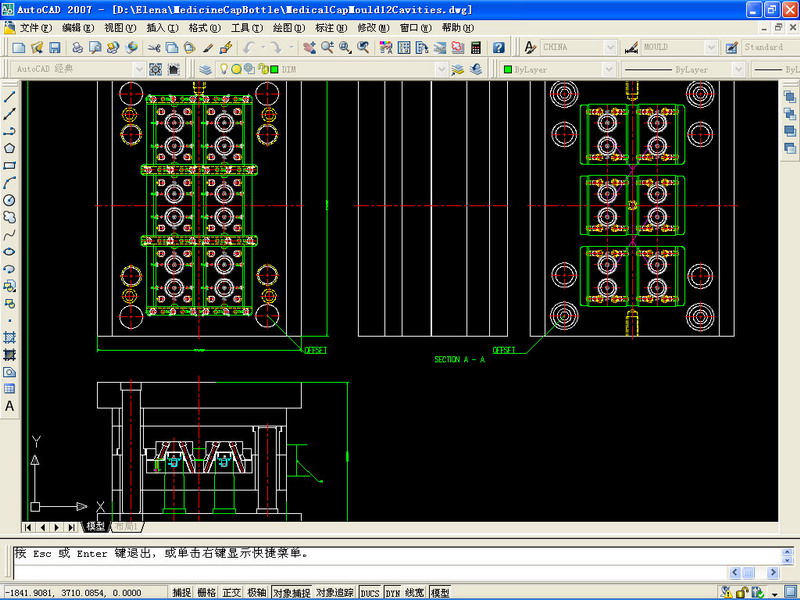Select the Multiline Text tool (A)
This screenshot has height=600, width=800.
click(x=10, y=406)
